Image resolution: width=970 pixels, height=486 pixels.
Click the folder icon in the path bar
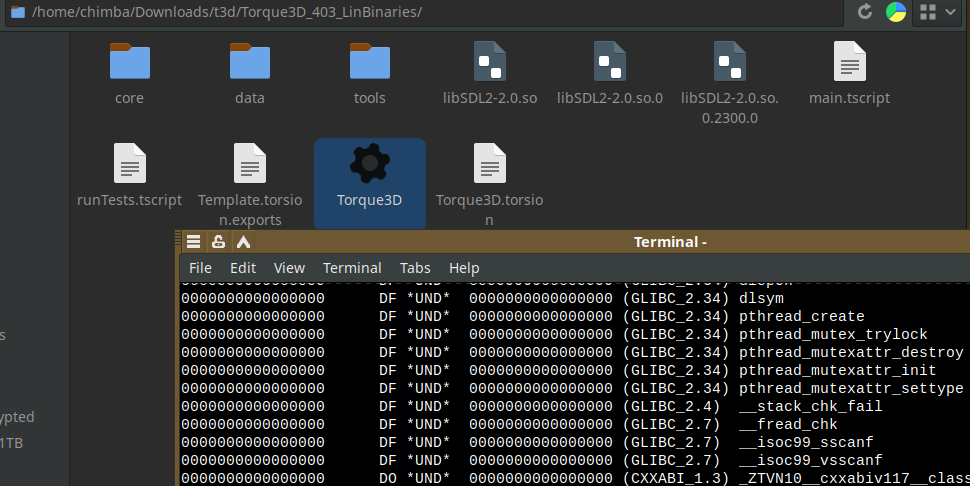18,12
